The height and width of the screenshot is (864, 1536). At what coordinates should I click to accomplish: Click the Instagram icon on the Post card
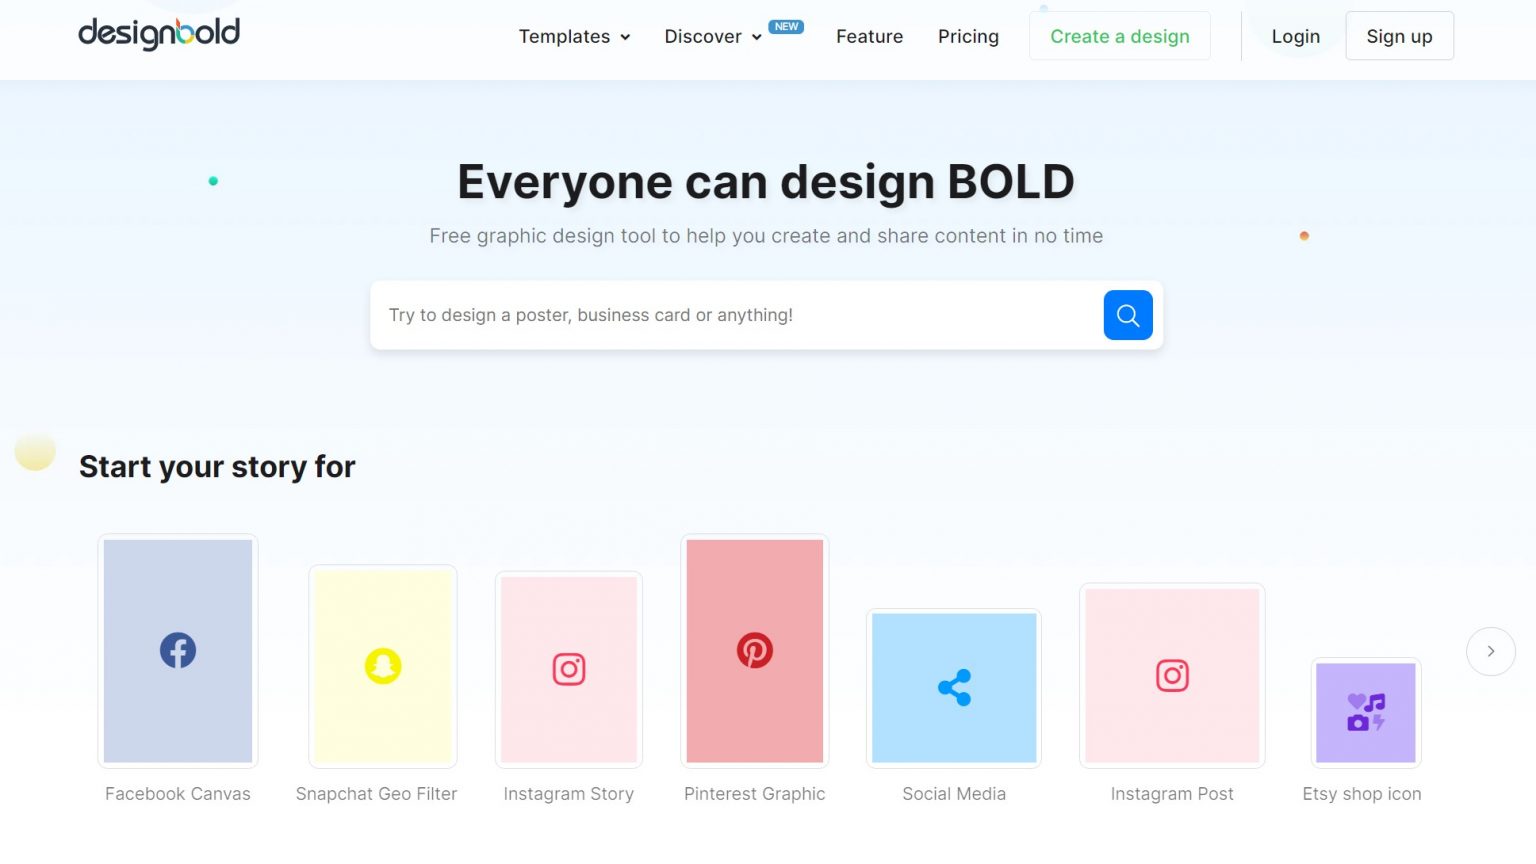(x=1172, y=676)
